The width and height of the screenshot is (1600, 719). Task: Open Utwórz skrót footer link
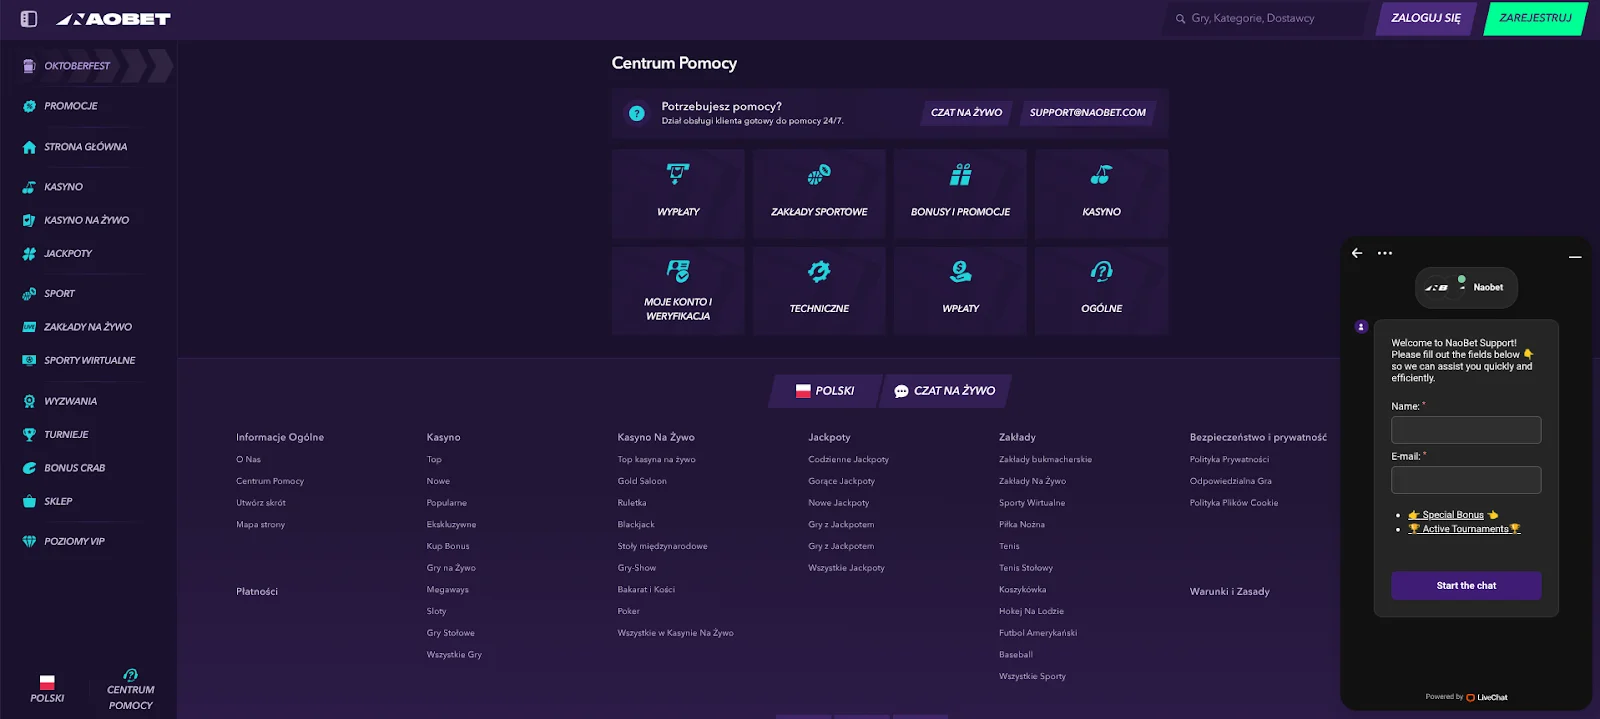(x=261, y=503)
